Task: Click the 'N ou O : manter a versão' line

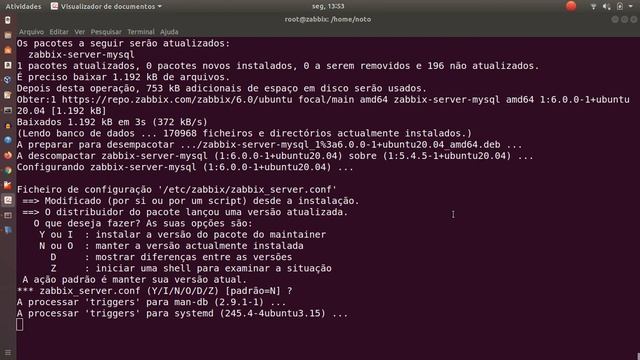Action: pos(171,246)
